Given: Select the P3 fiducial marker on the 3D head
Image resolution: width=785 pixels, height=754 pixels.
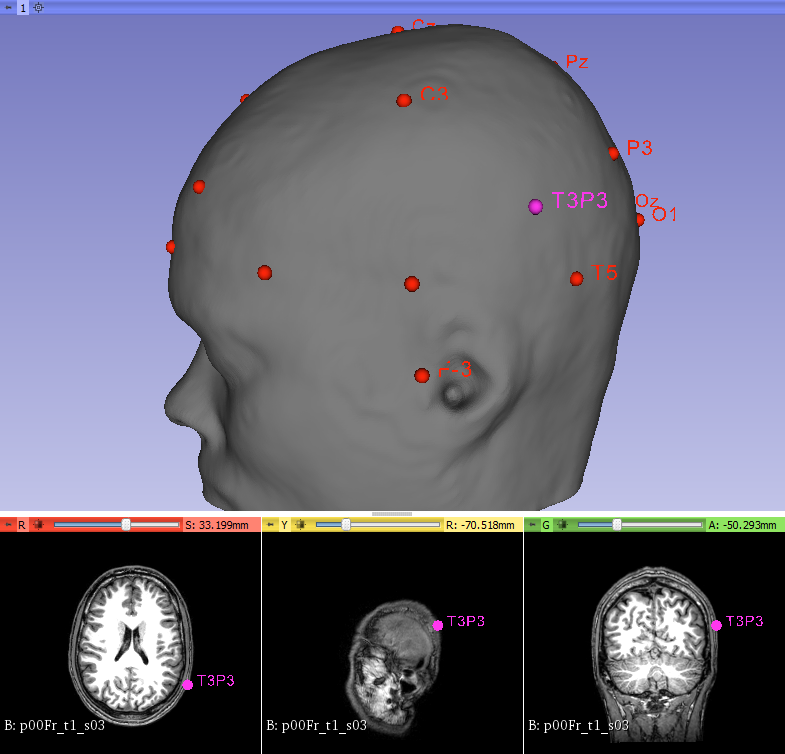Looking at the screenshot, I should click(614, 153).
